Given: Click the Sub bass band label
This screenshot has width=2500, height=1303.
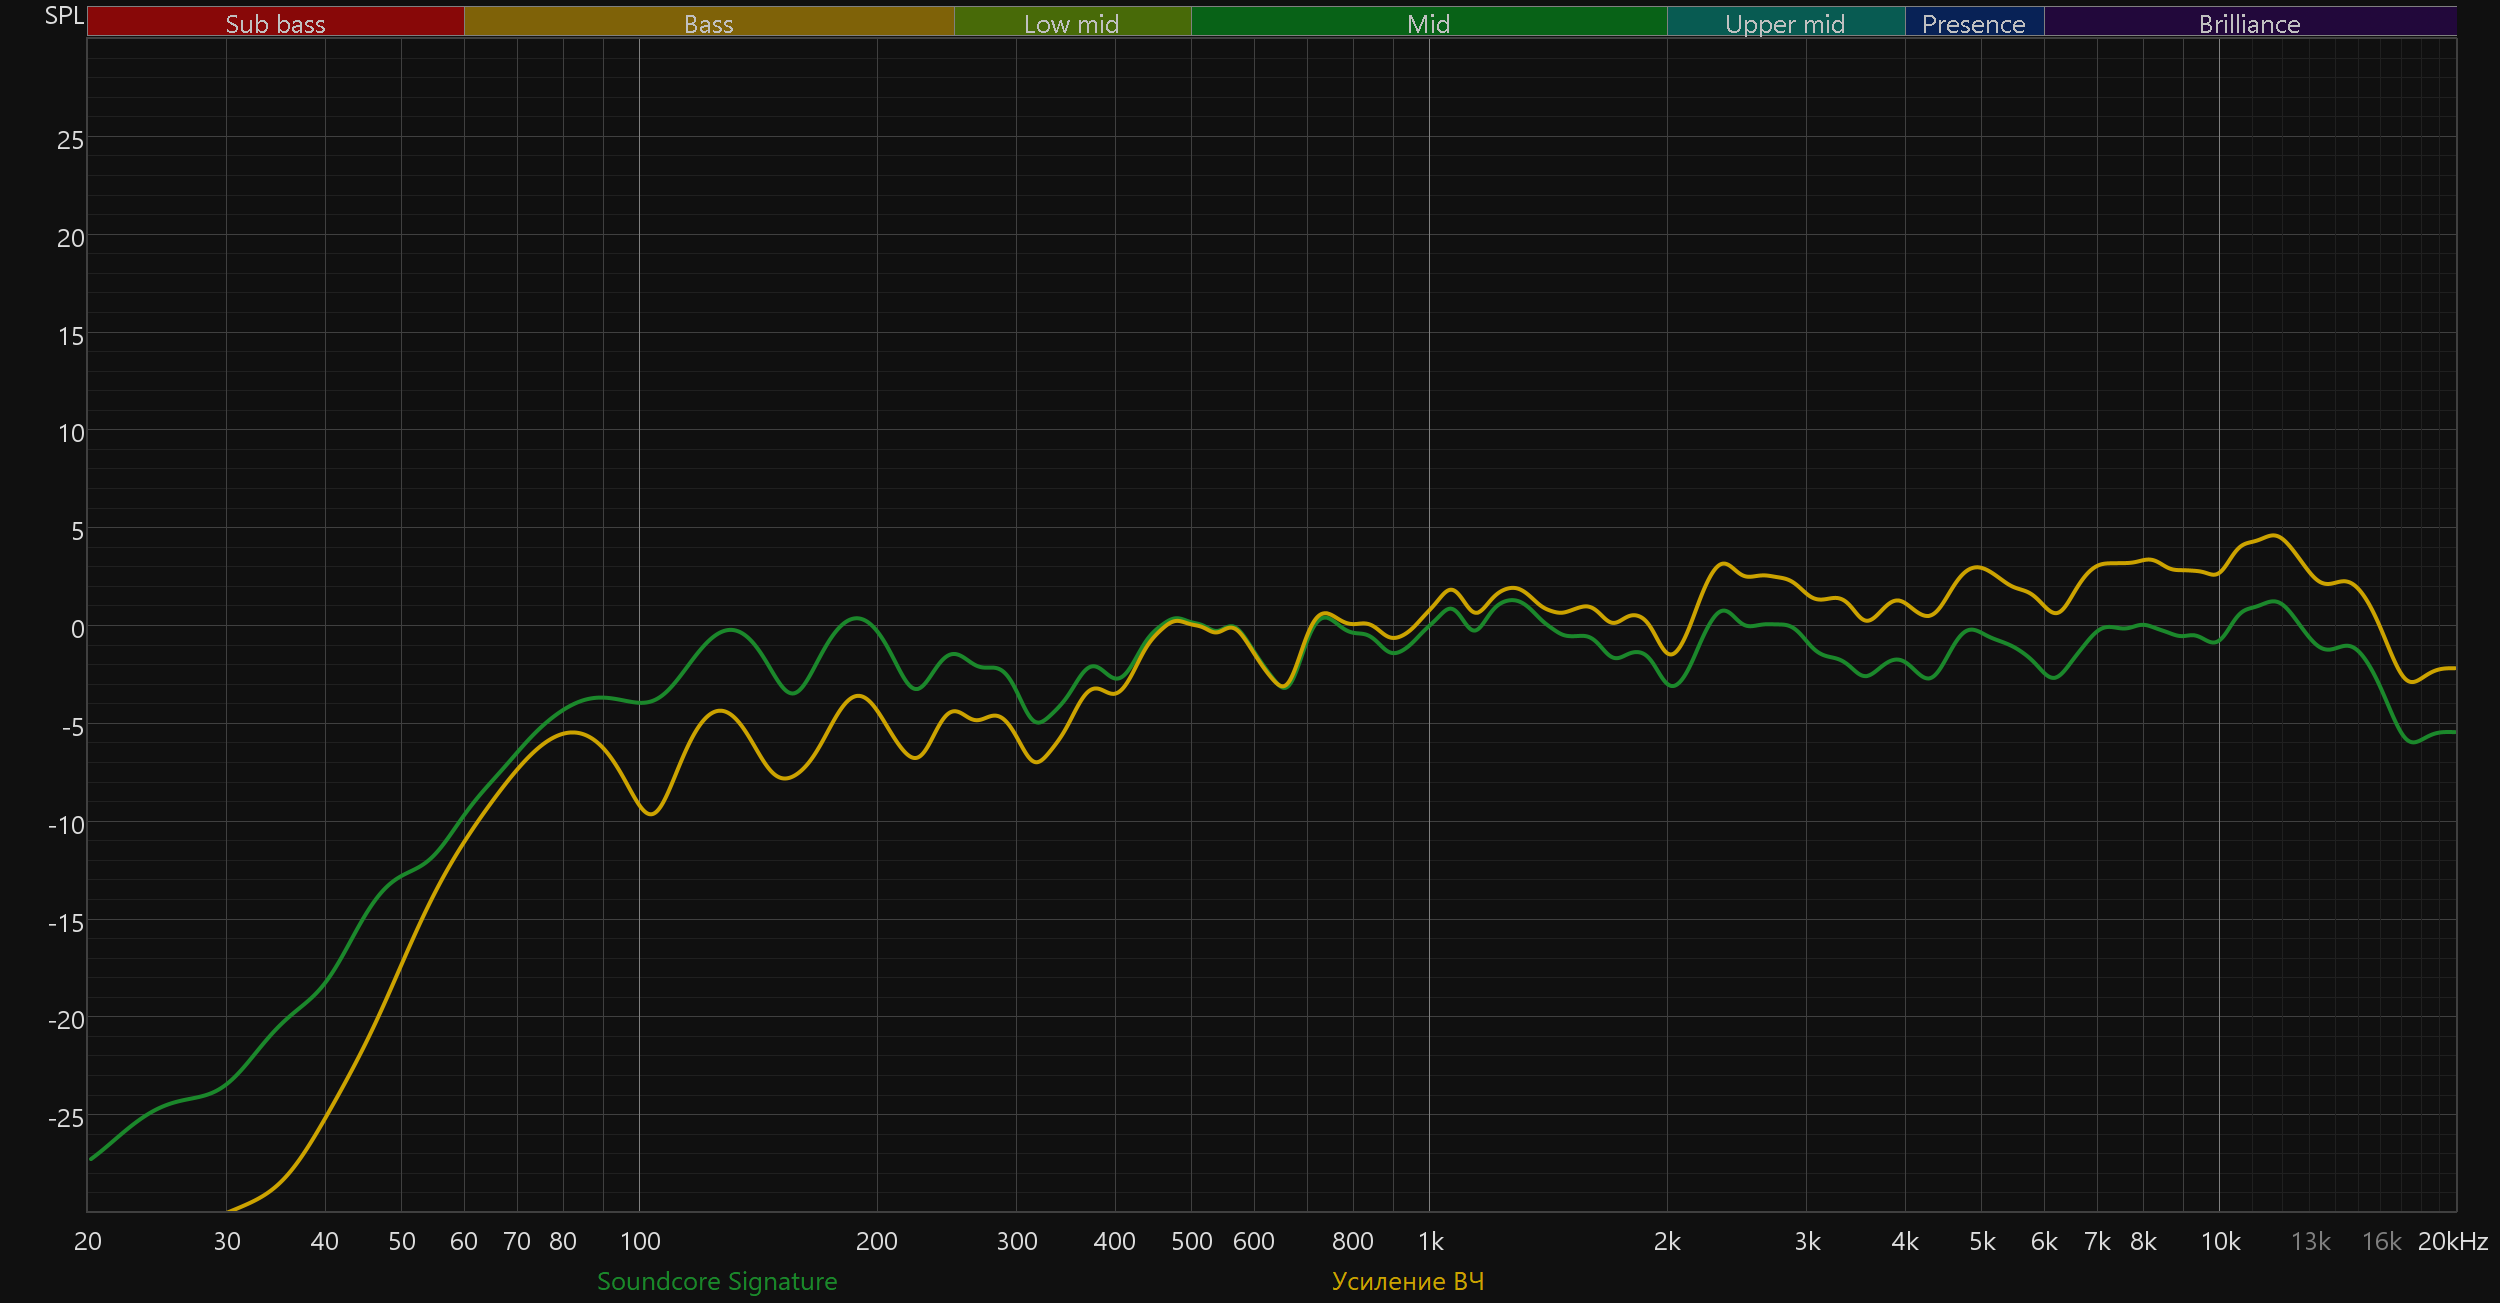Looking at the screenshot, I should pos(275,23).
